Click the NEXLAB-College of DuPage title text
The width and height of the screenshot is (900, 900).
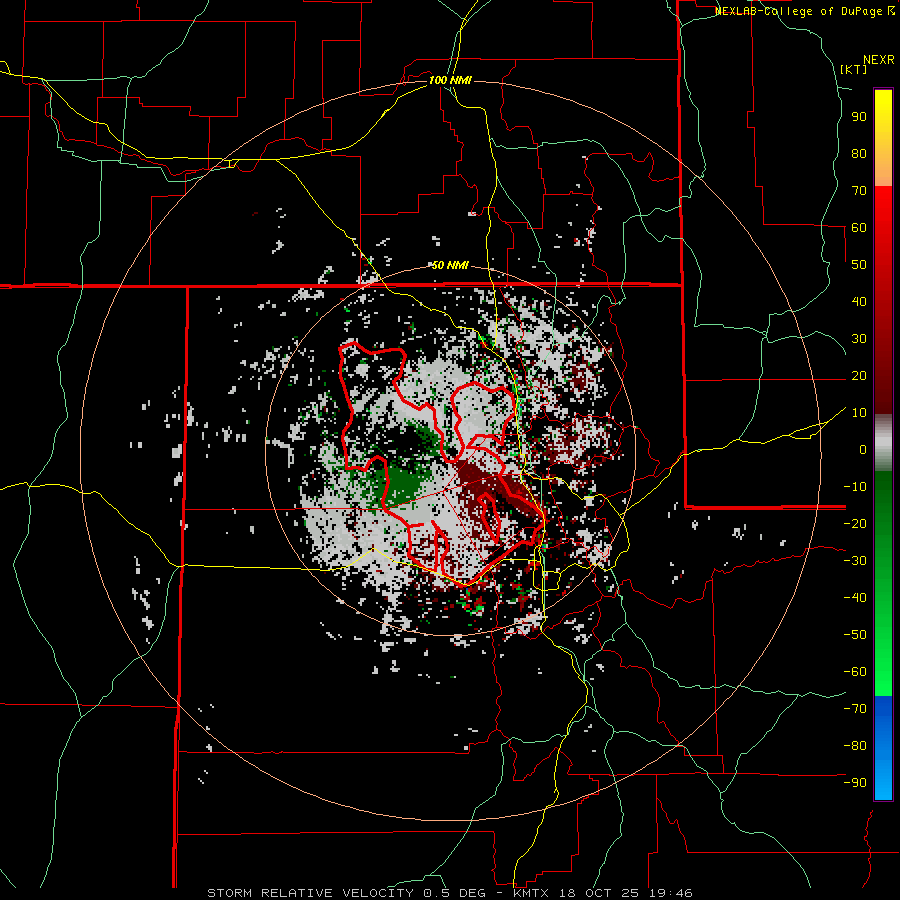coord(799,11)
